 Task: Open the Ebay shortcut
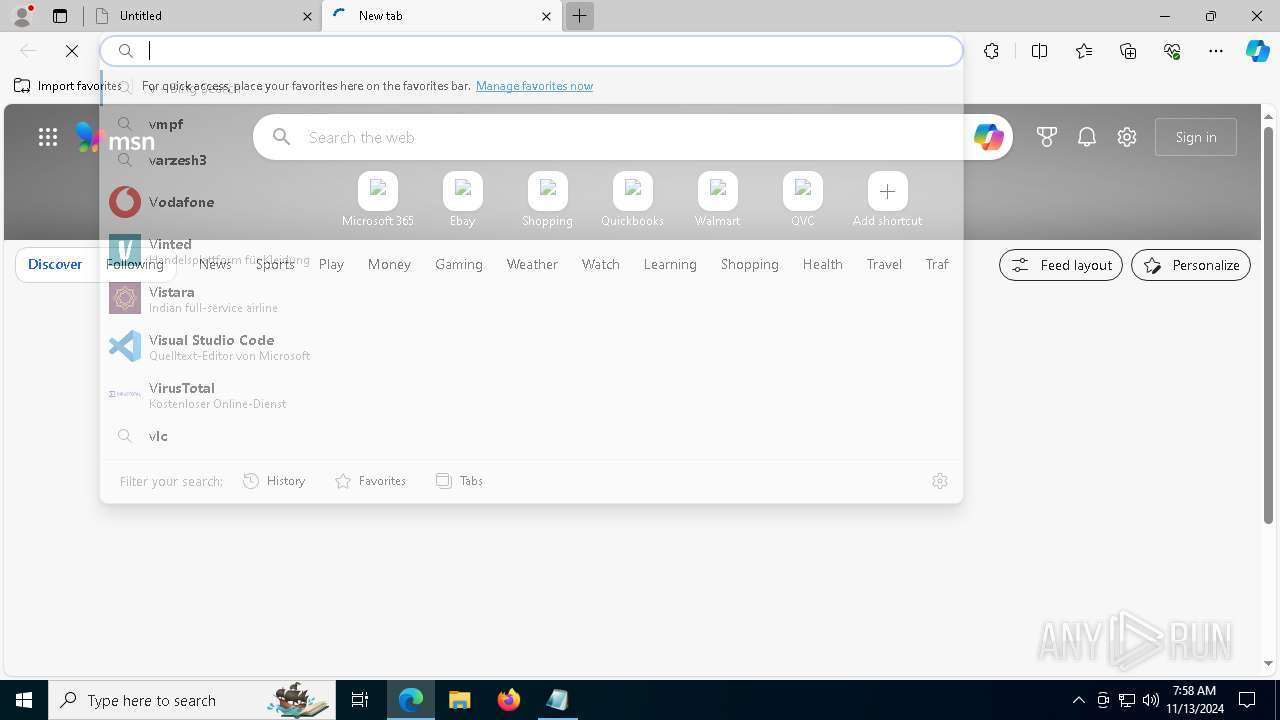(463, 199)
